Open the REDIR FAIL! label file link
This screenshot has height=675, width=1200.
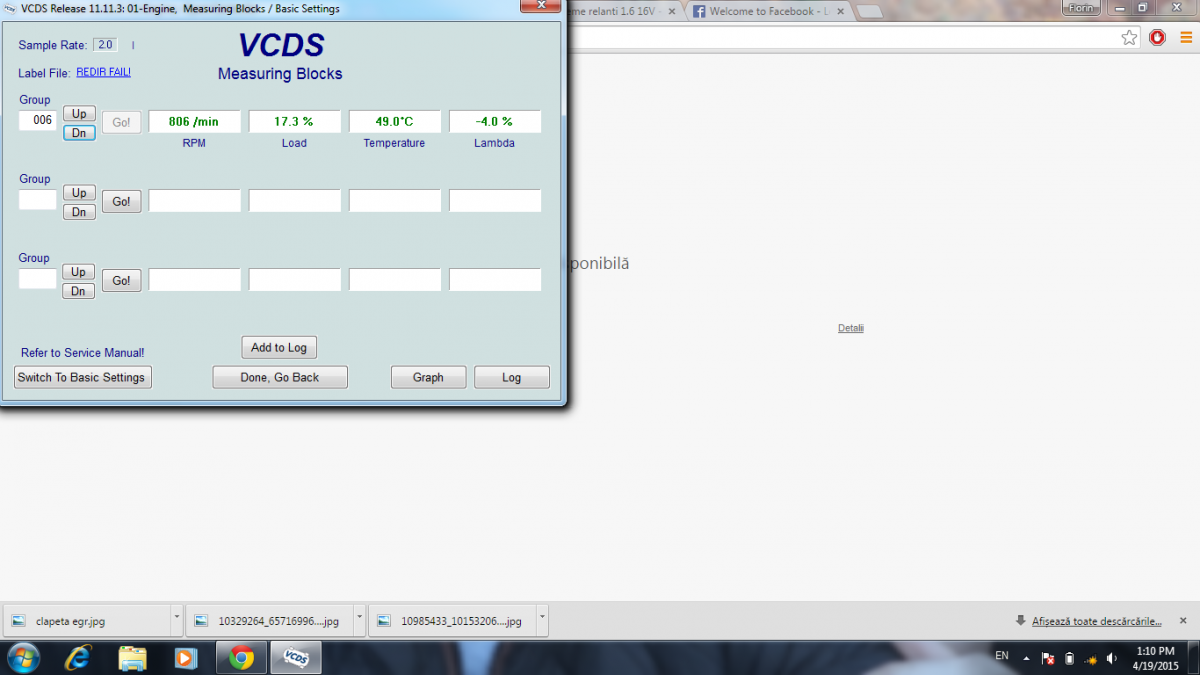point(103,72)
